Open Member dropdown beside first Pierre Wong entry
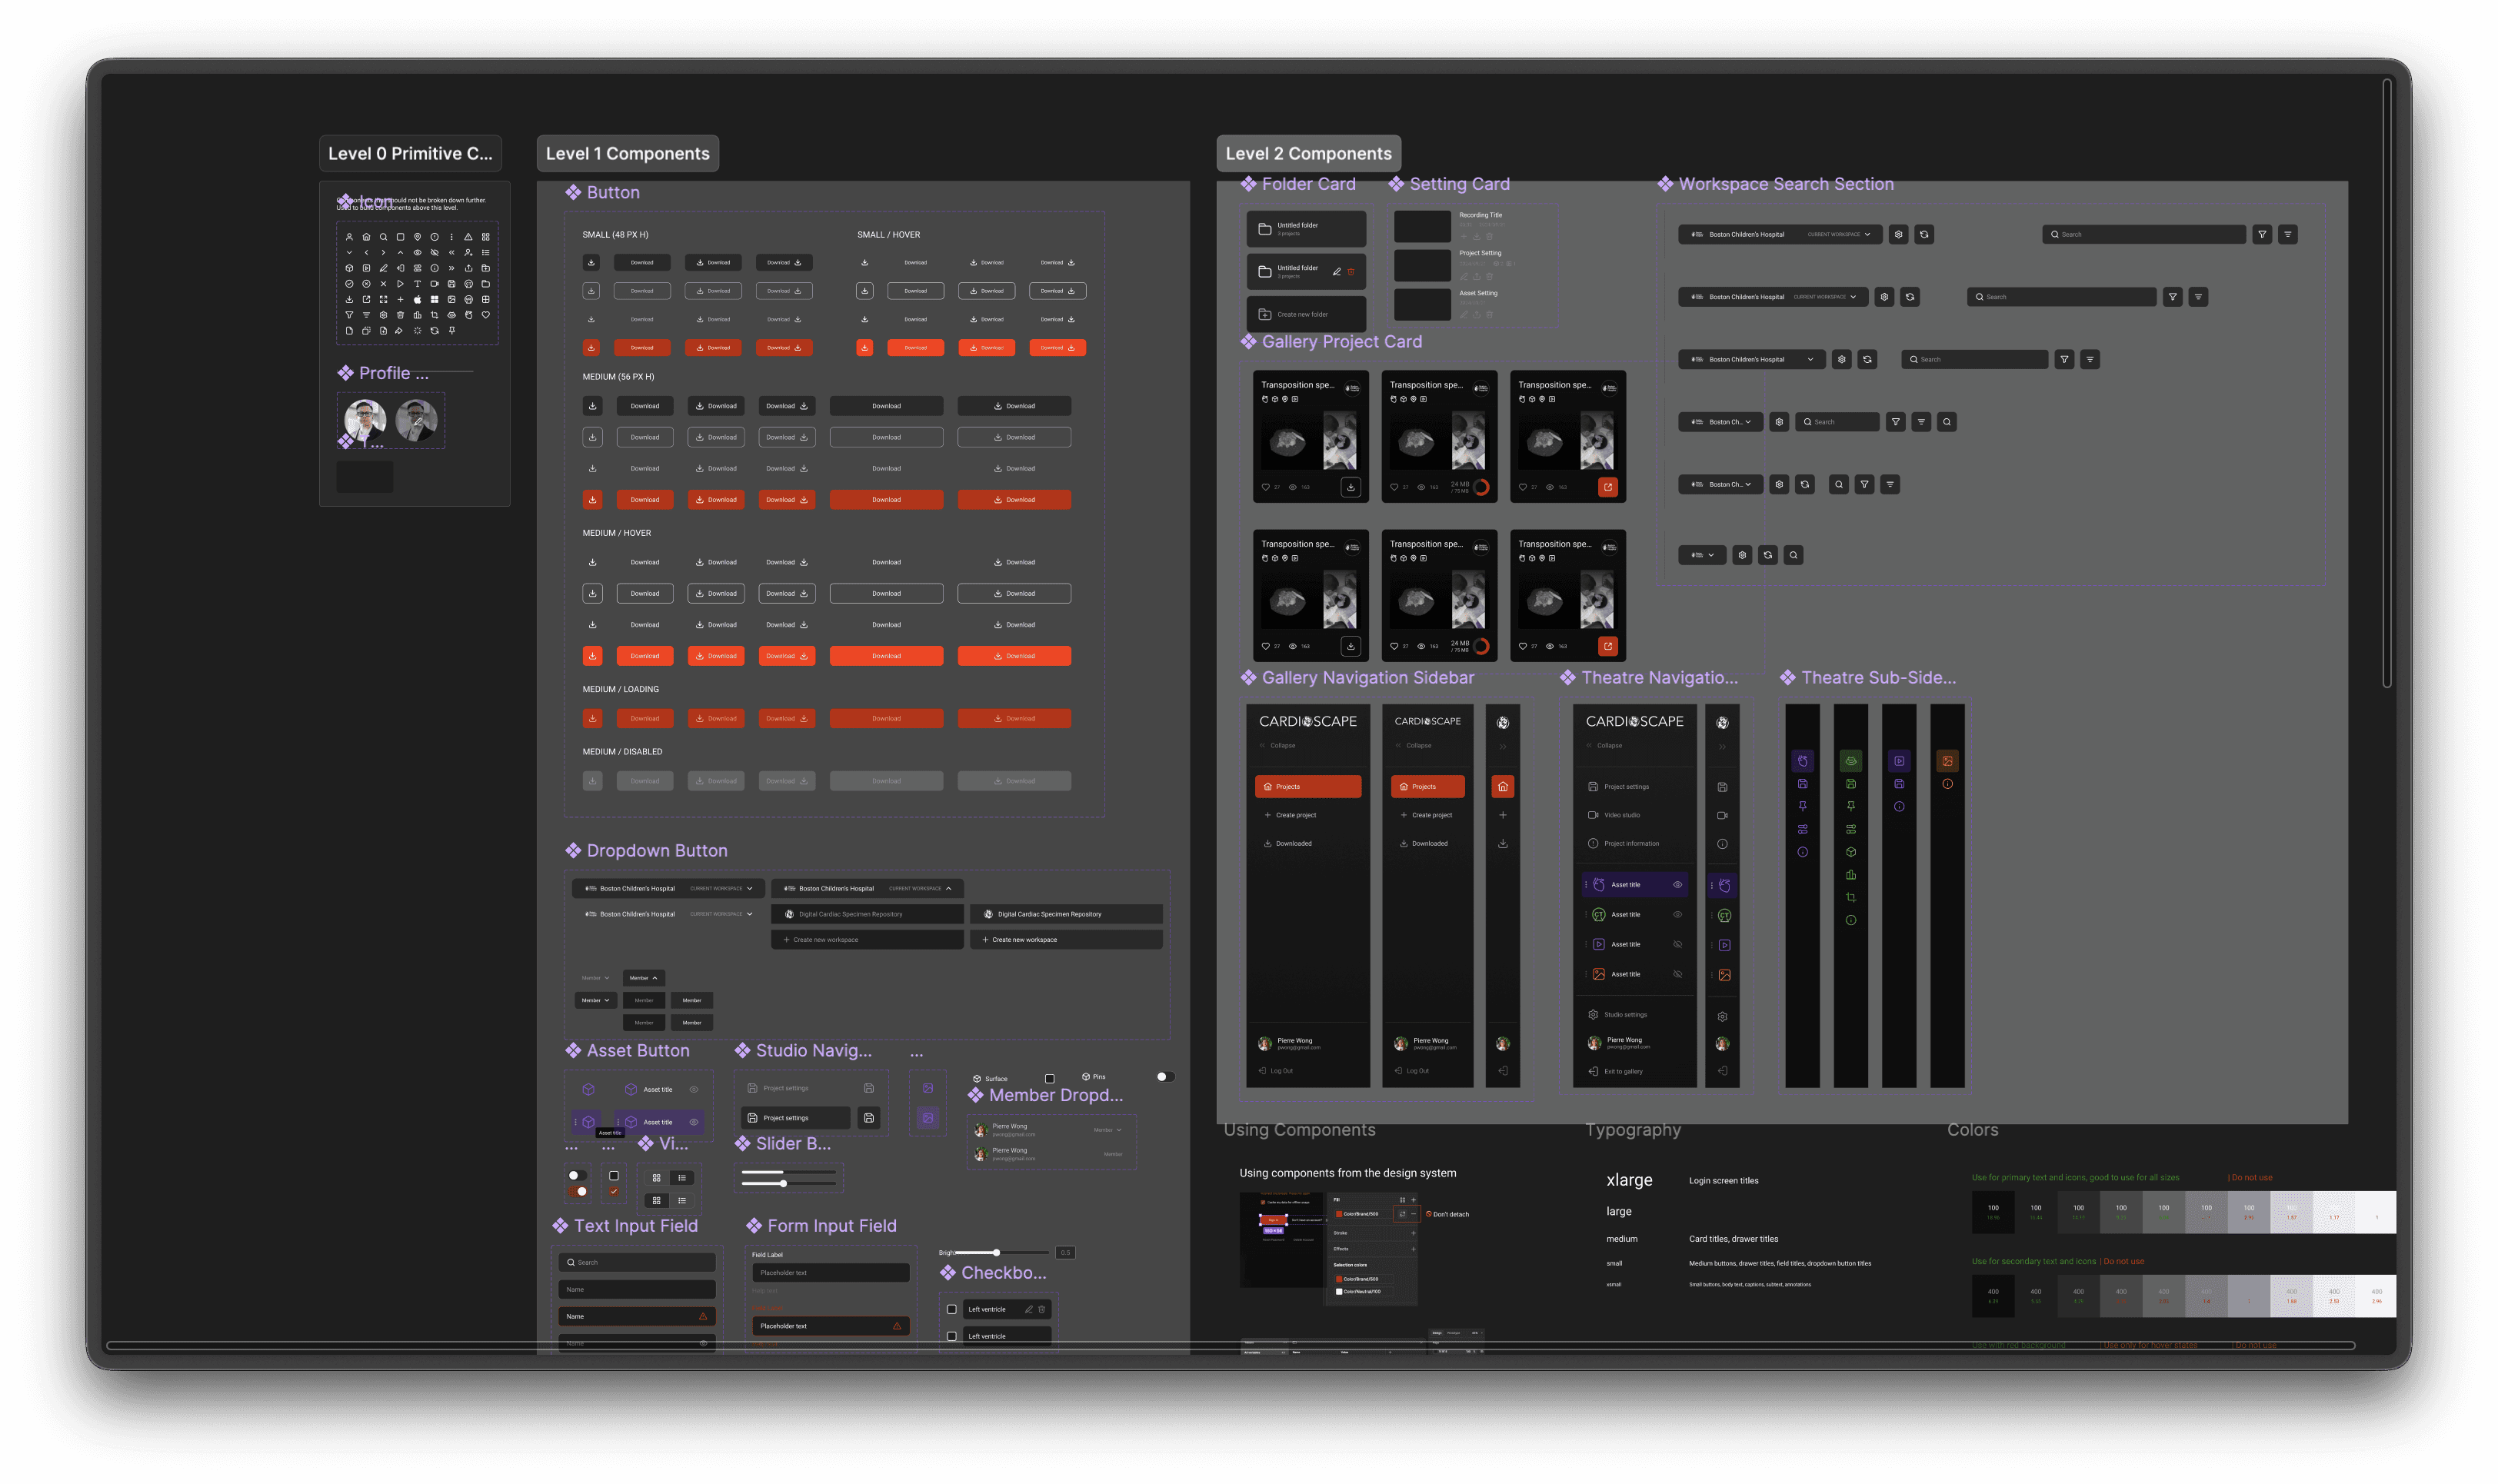The height and width of the screenshot is (1484, 2498). pos(1107,1130)
